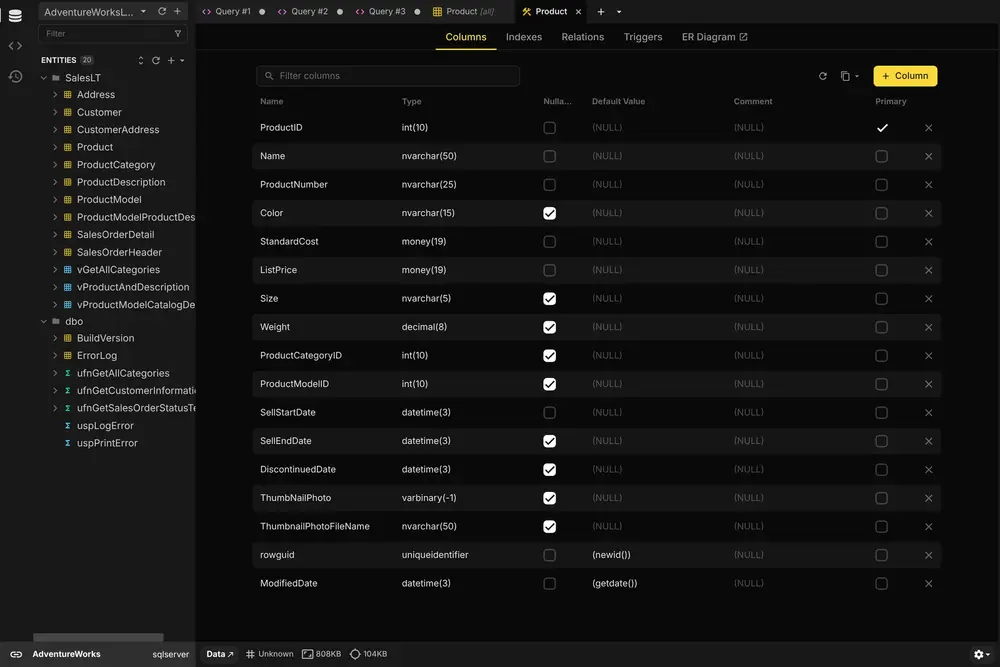
Task: Collapse the SalesLT schema folder
Action: pyautogui.click(x=43, y=78)
